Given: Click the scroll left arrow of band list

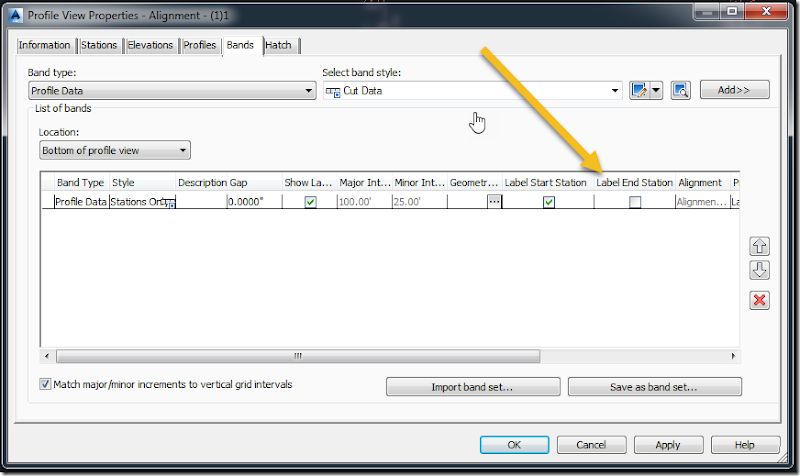Looking at the screenshot, I should (47, 356).
